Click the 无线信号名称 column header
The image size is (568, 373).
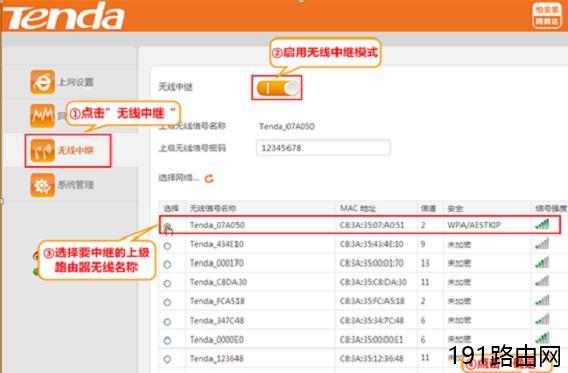pos(213,208)
